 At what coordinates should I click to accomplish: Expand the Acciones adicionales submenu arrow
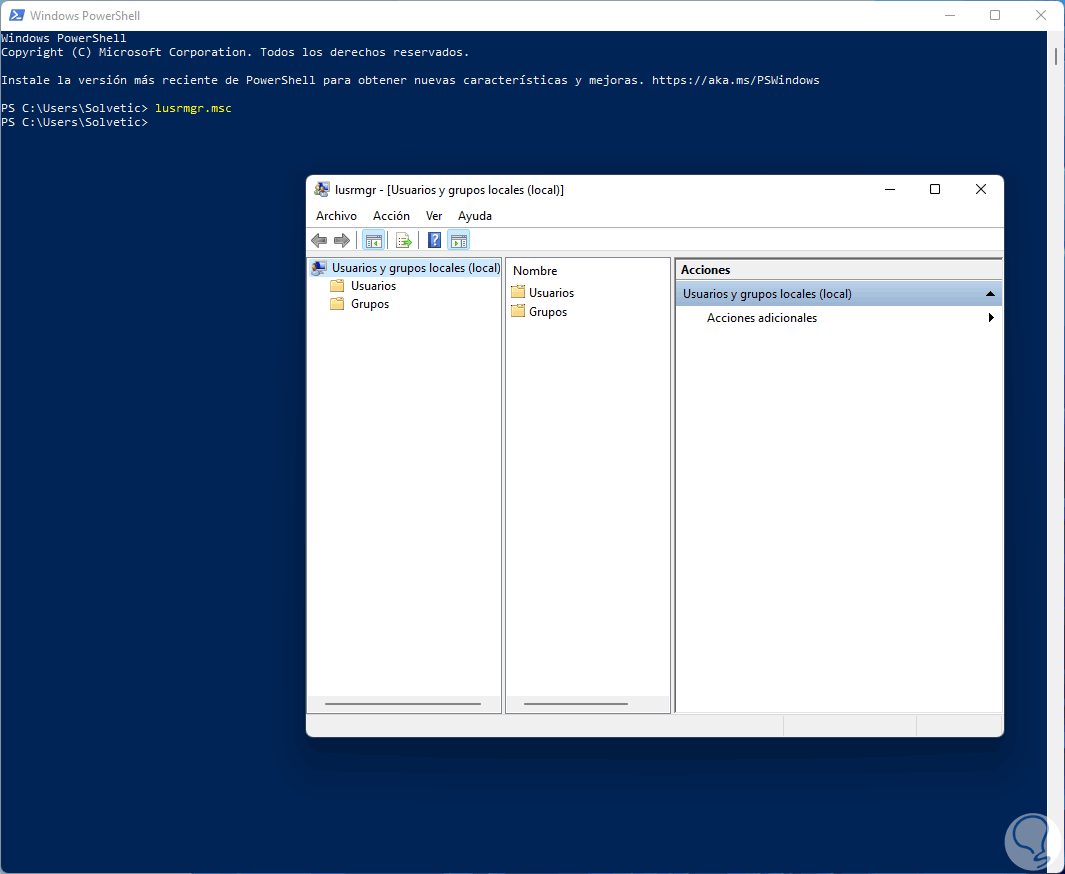point(991,318)
